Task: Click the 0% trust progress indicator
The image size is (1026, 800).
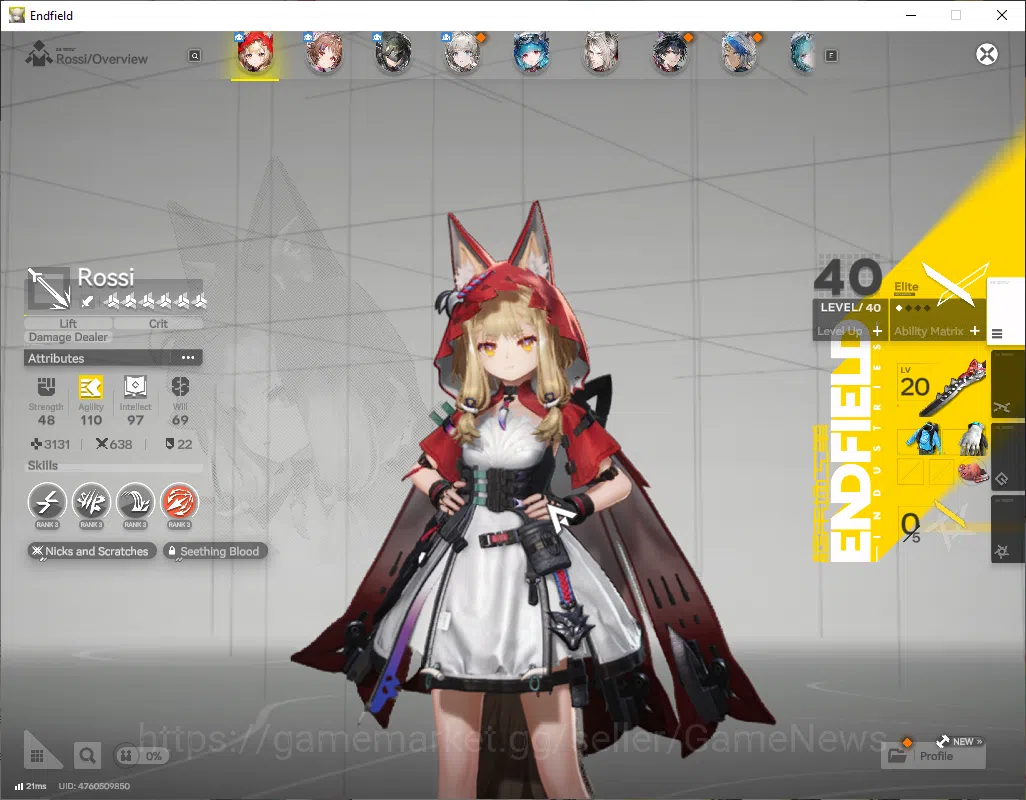Action: [141, 756]
